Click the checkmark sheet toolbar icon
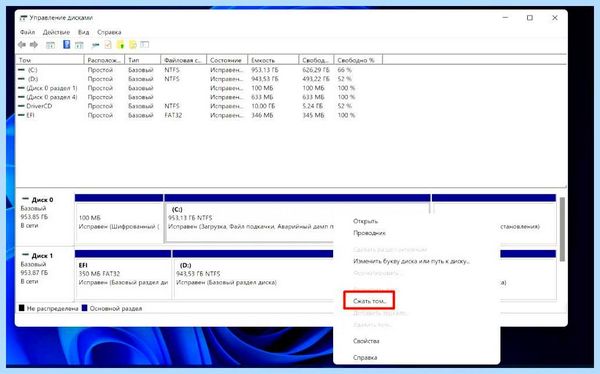The image size is (600, 374). click(x=108, y=45)
